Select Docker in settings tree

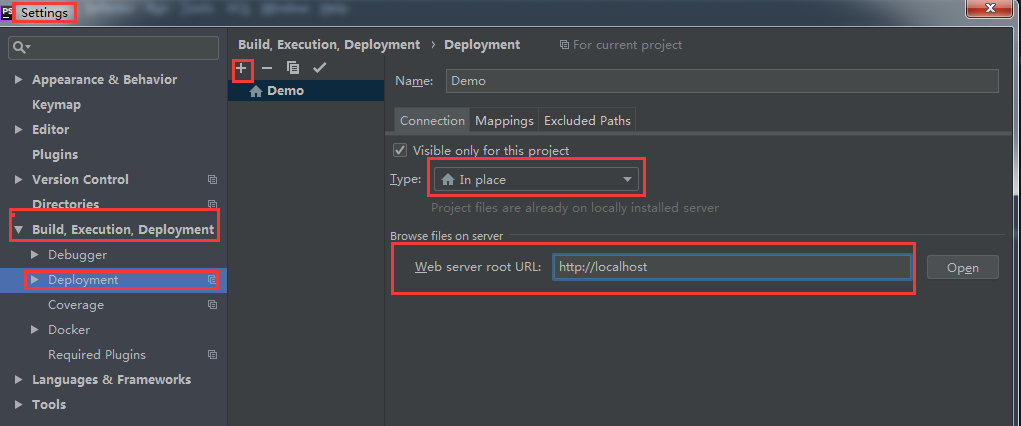click(69, 330)
